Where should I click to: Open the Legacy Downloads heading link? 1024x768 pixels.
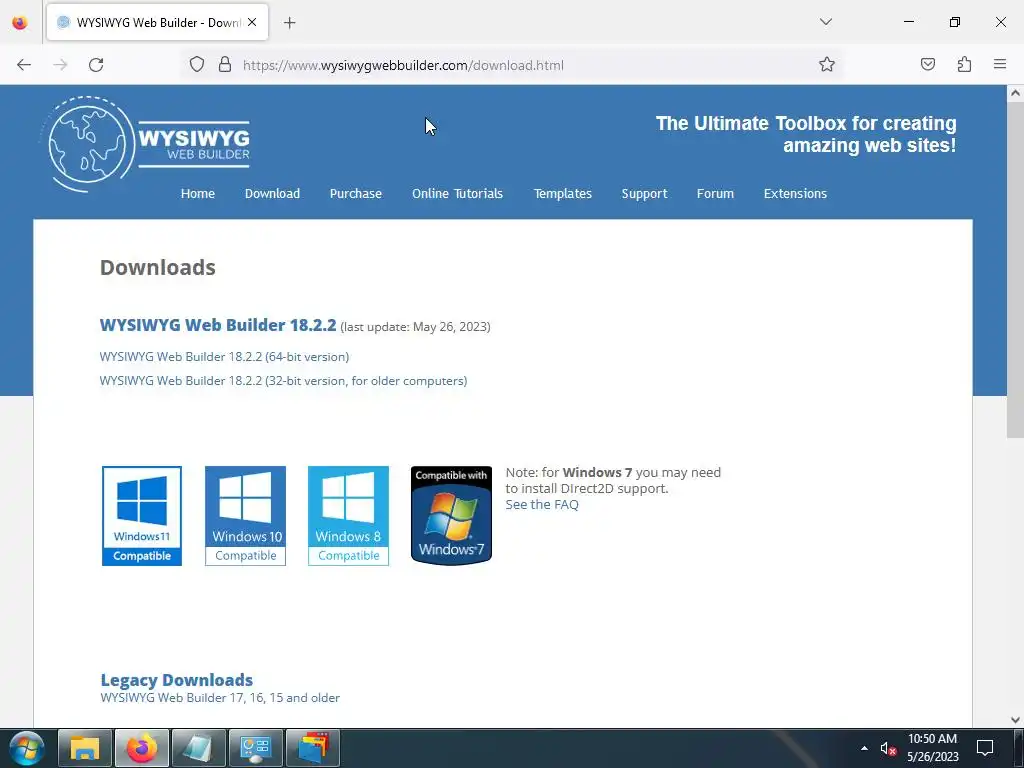pyautogui.click(x=176, y=680)
